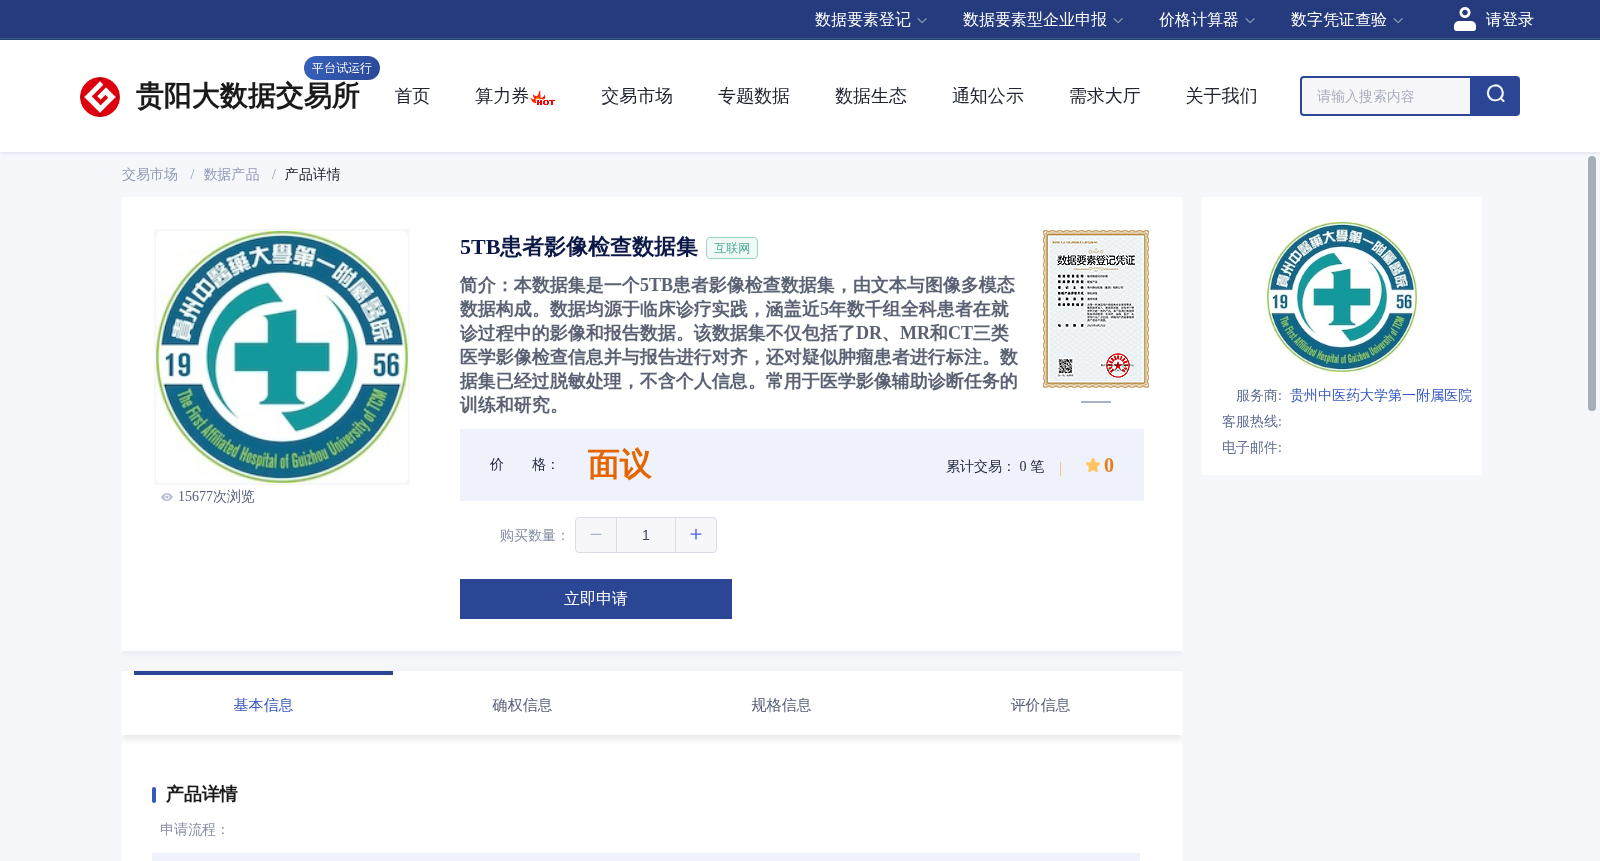
Task: Click the 累计交易: 0笔 text
Action: [x=995, y=467]
